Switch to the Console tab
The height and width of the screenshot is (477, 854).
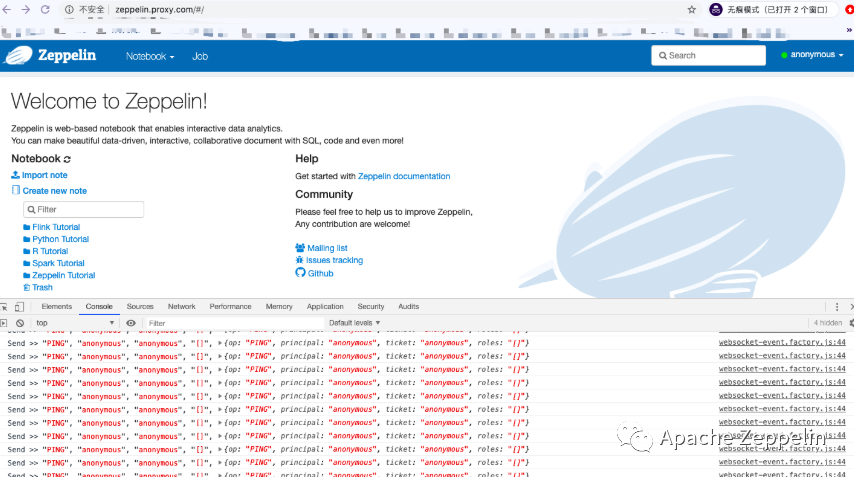[x=99, y=307]
